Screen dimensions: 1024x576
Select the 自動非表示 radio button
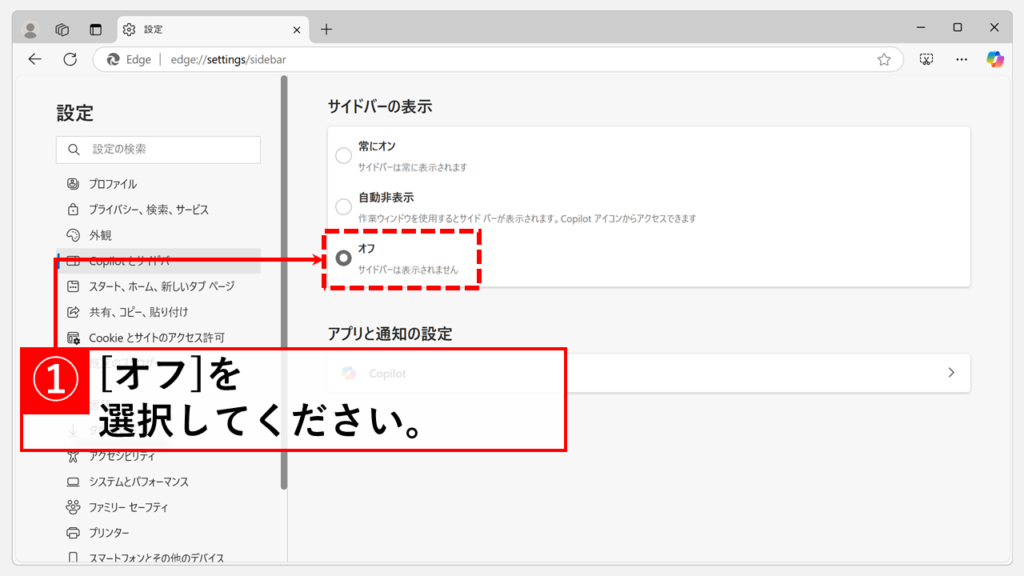coord(344,207)
